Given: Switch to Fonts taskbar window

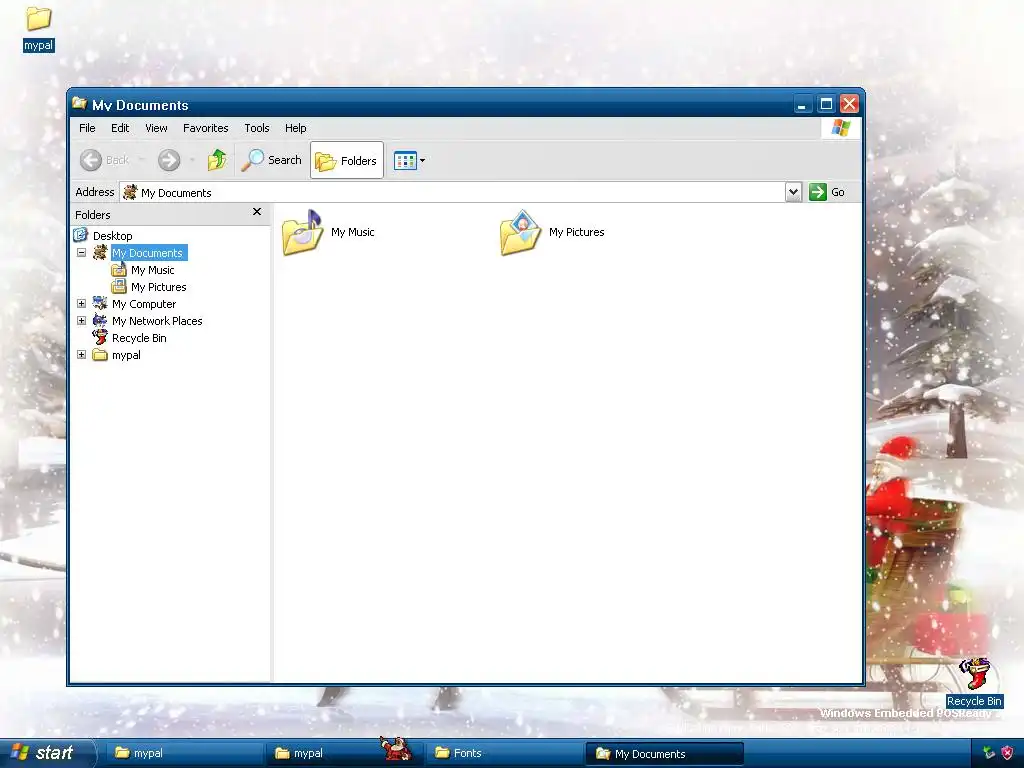Looking at the screenshot, I should [x=504, y=753].
